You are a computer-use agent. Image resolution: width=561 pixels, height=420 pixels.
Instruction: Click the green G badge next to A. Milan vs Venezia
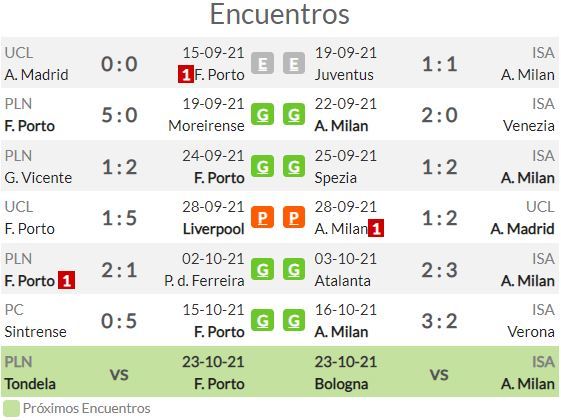[x=294, y=114]
